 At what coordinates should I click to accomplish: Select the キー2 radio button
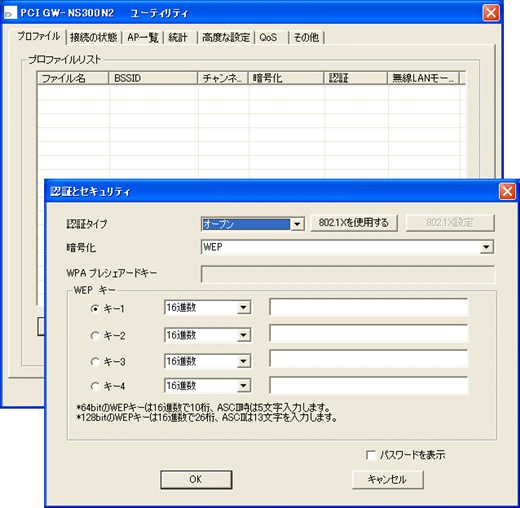coord(95,335)
